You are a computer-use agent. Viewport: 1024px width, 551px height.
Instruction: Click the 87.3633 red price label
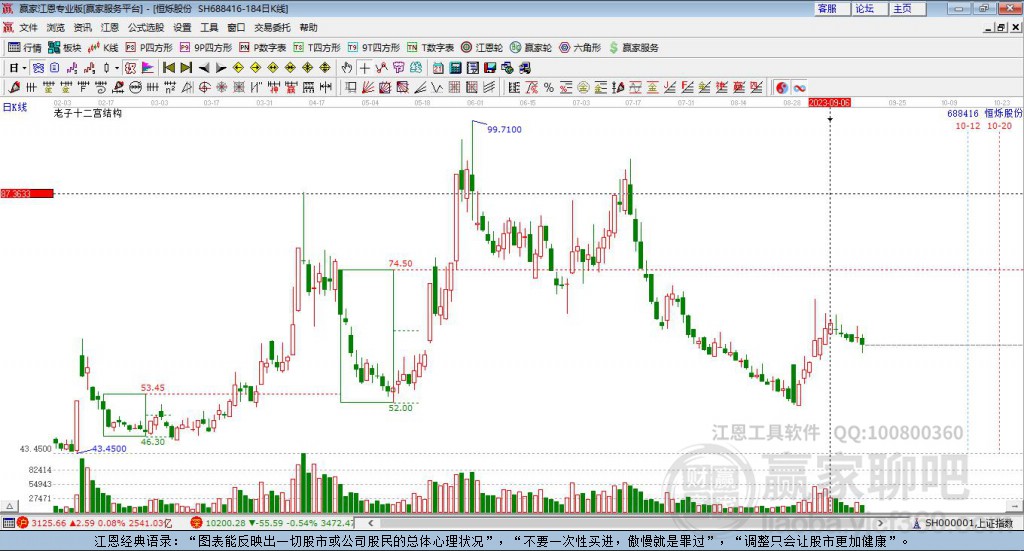27,194
